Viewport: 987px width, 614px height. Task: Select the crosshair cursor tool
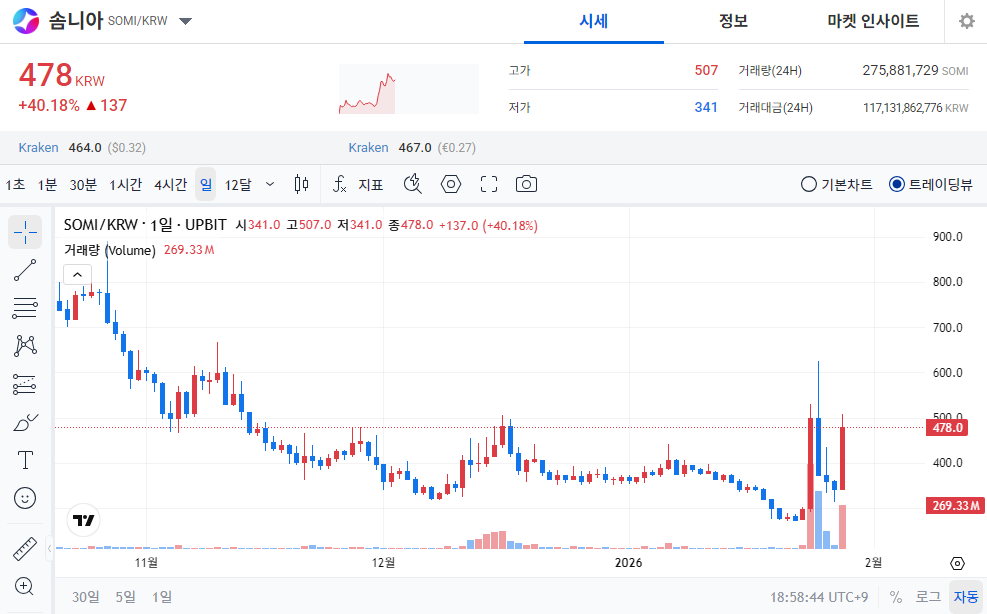(x=25, y=232)
